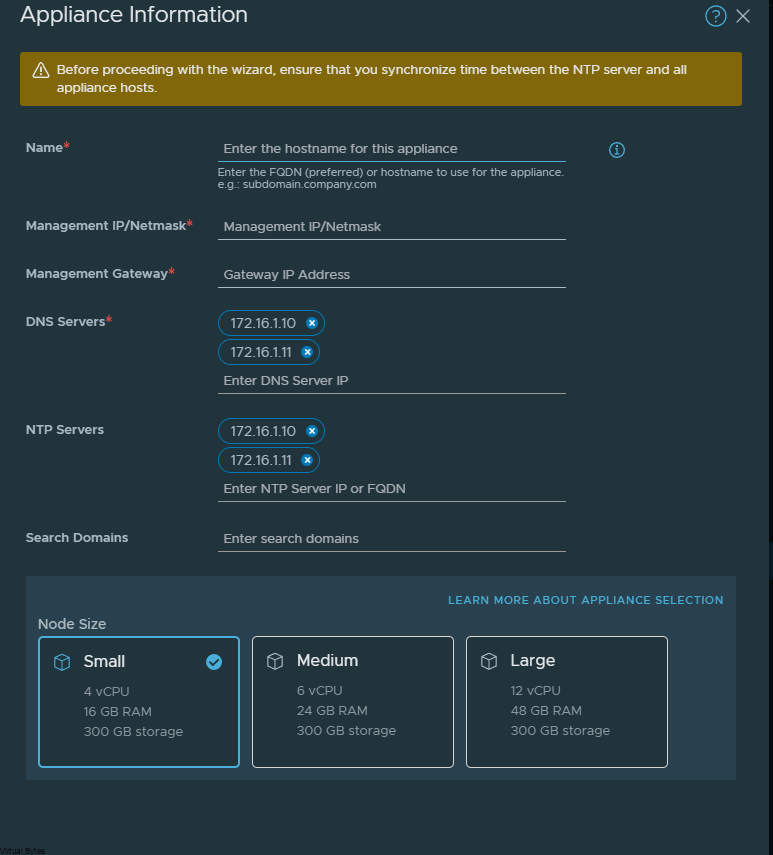This screenshot has width=773, height=855.
Task: Click the NTP Server IP or FQDN input
Action: [x=391, y=489]
